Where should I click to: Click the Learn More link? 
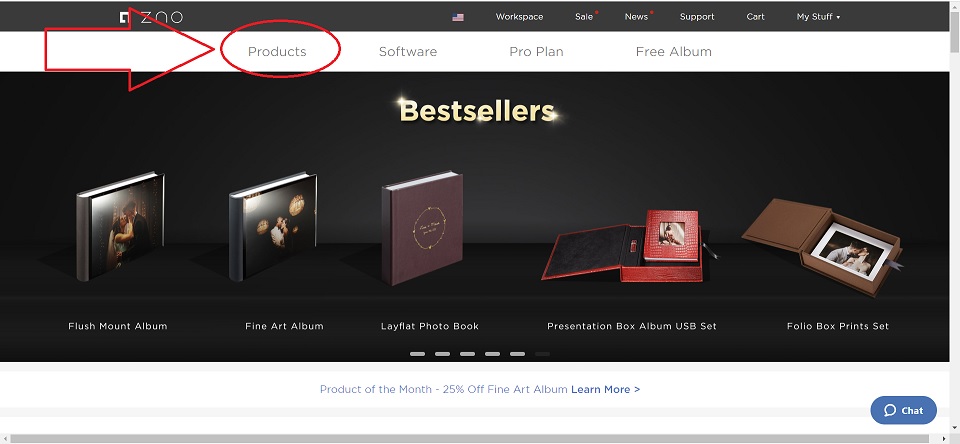606,389
